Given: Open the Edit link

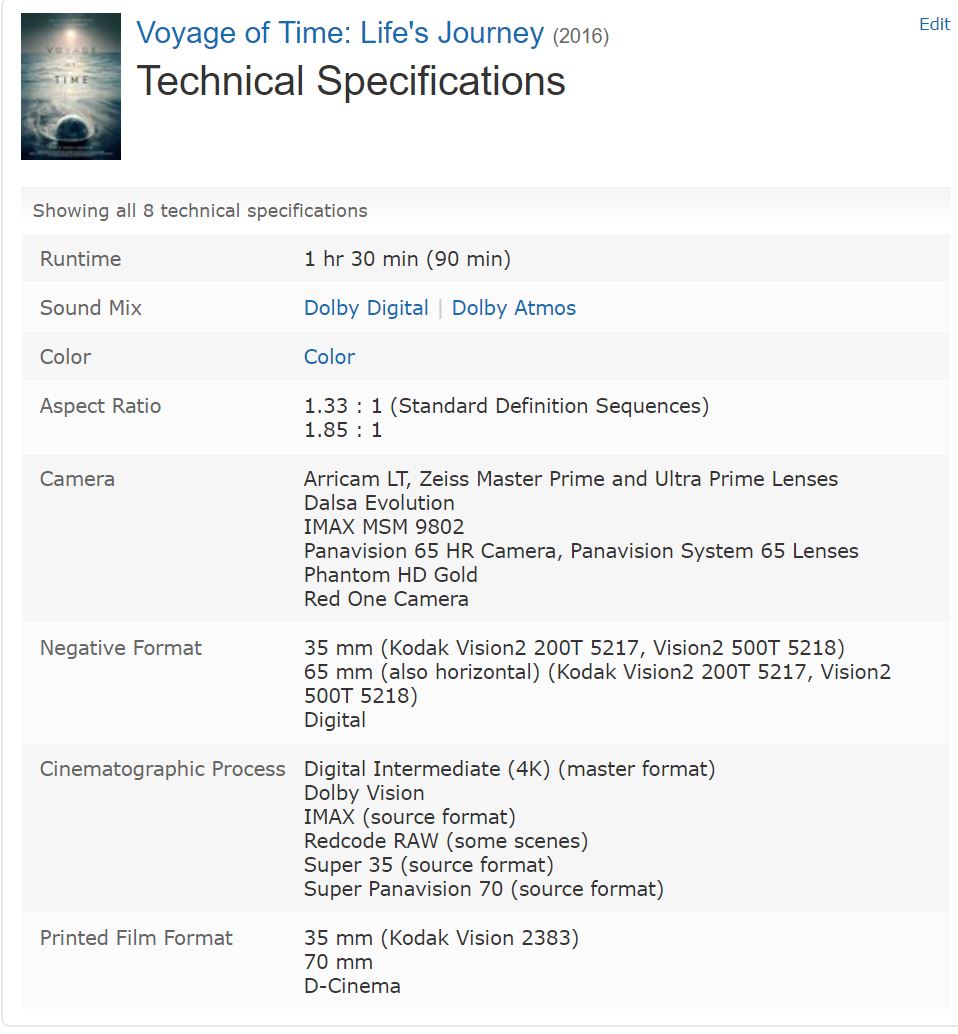Looking at the screenshot, I should tap(934, 24).
